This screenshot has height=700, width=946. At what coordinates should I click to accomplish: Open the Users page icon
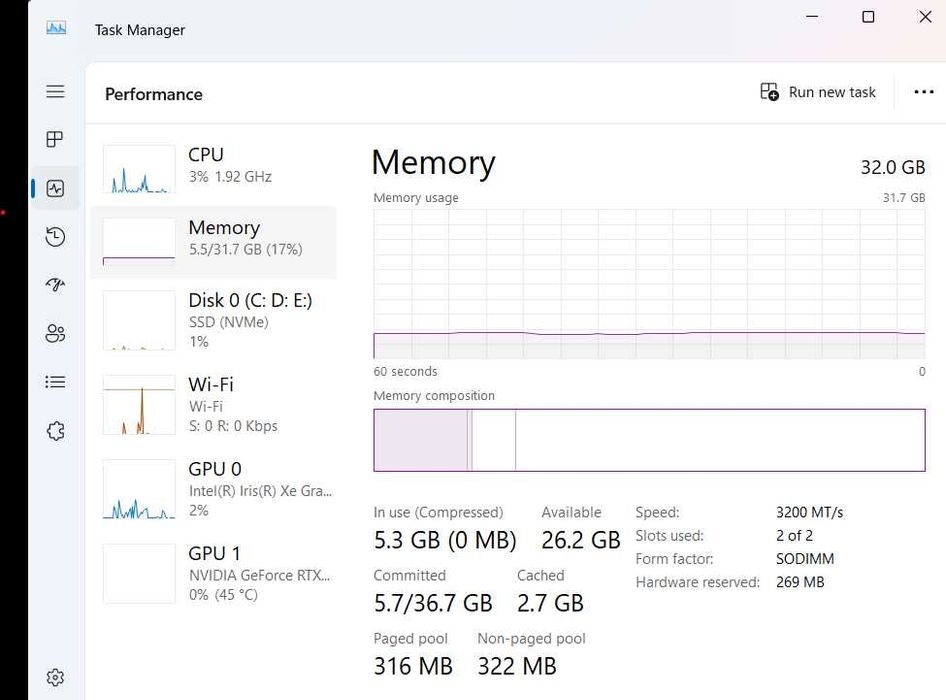[x=55, y=334]
